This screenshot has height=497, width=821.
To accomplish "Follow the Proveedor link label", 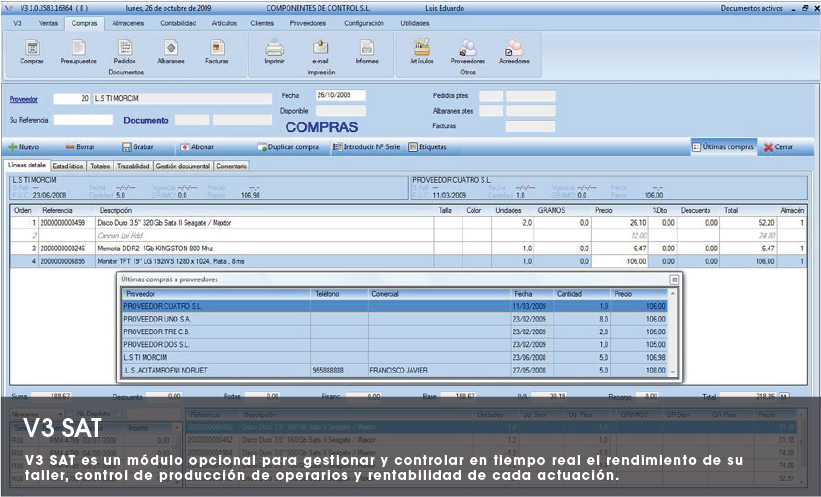I will 22,99.
